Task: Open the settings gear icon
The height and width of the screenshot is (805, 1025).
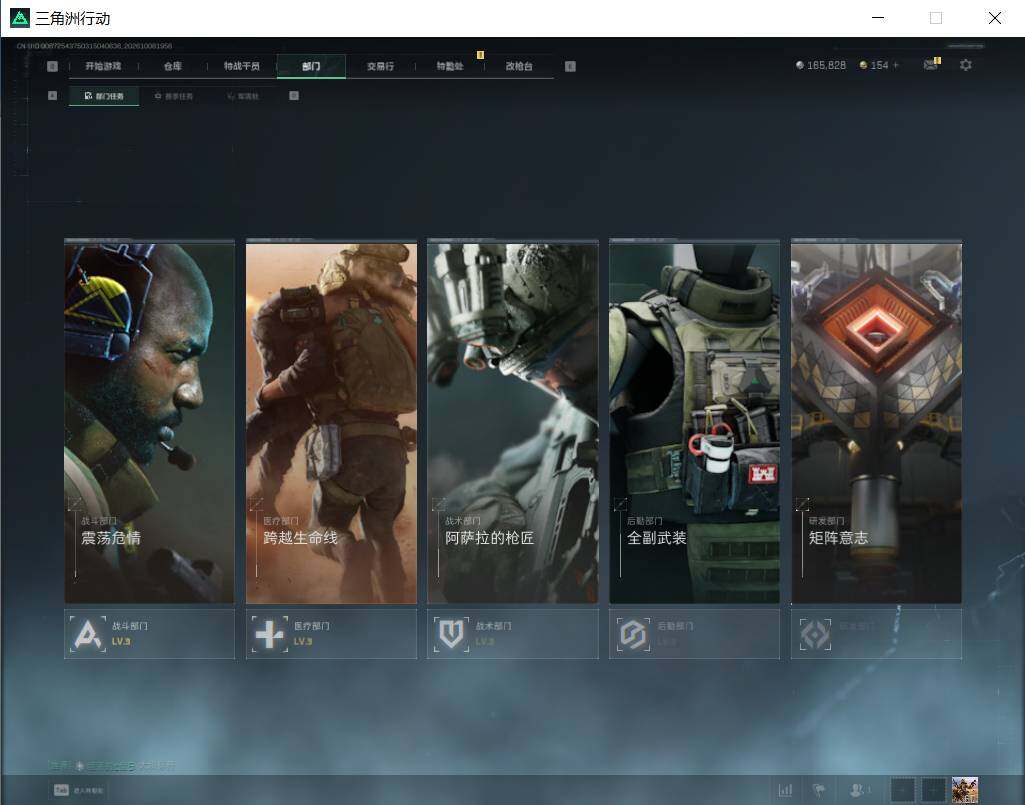Action: point(966,65)
